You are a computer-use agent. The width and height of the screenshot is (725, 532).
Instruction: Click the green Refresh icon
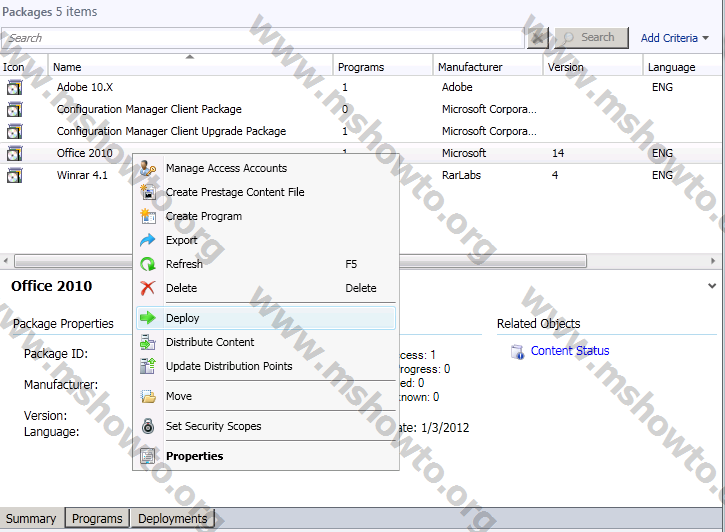tap(148, 264)
